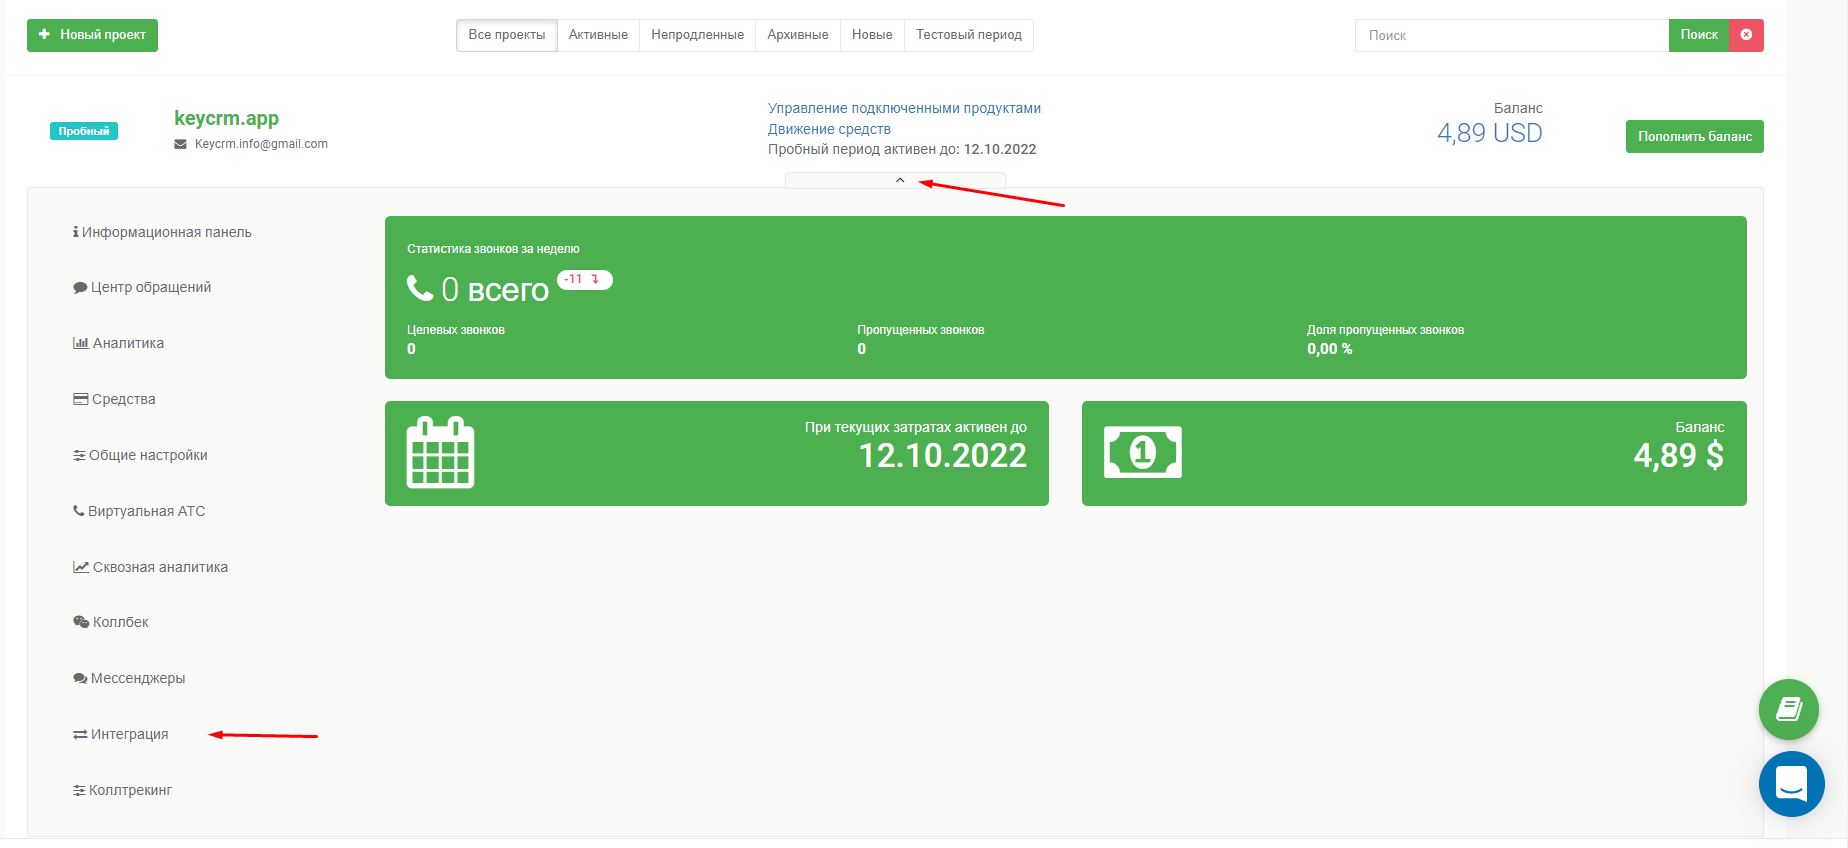The height and width of the screenshot is (848, 1848).
Task: Click the 4,89 $ value in the Баланс card
Action: (1679, 456)
